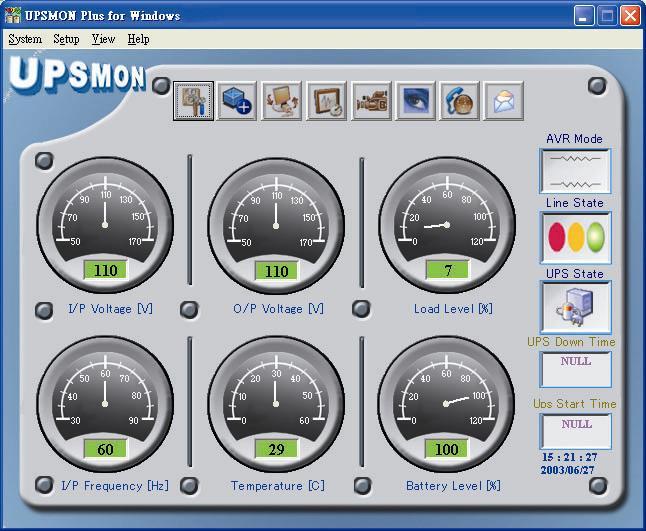
Task: Click the video camera toolbar icon
Action: 371,102
